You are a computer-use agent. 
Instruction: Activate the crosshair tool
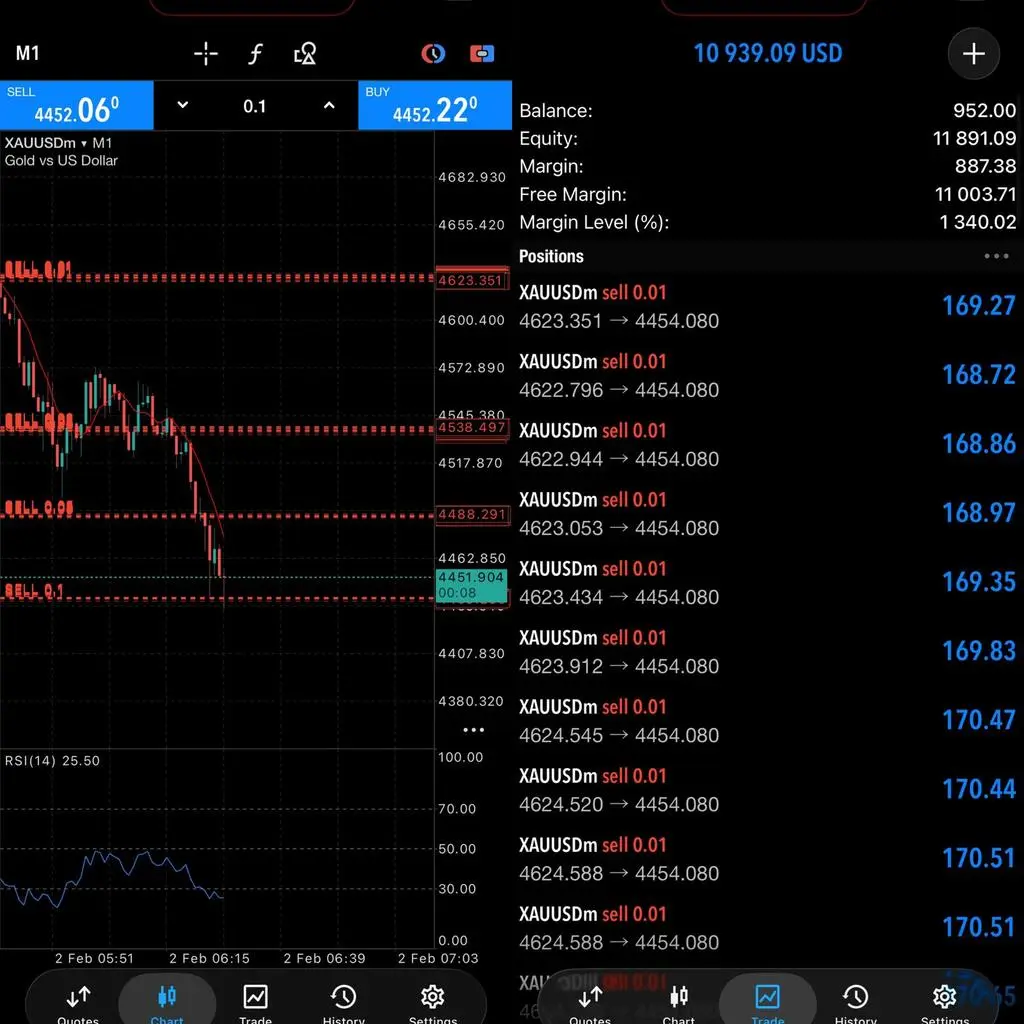[206, 54]
